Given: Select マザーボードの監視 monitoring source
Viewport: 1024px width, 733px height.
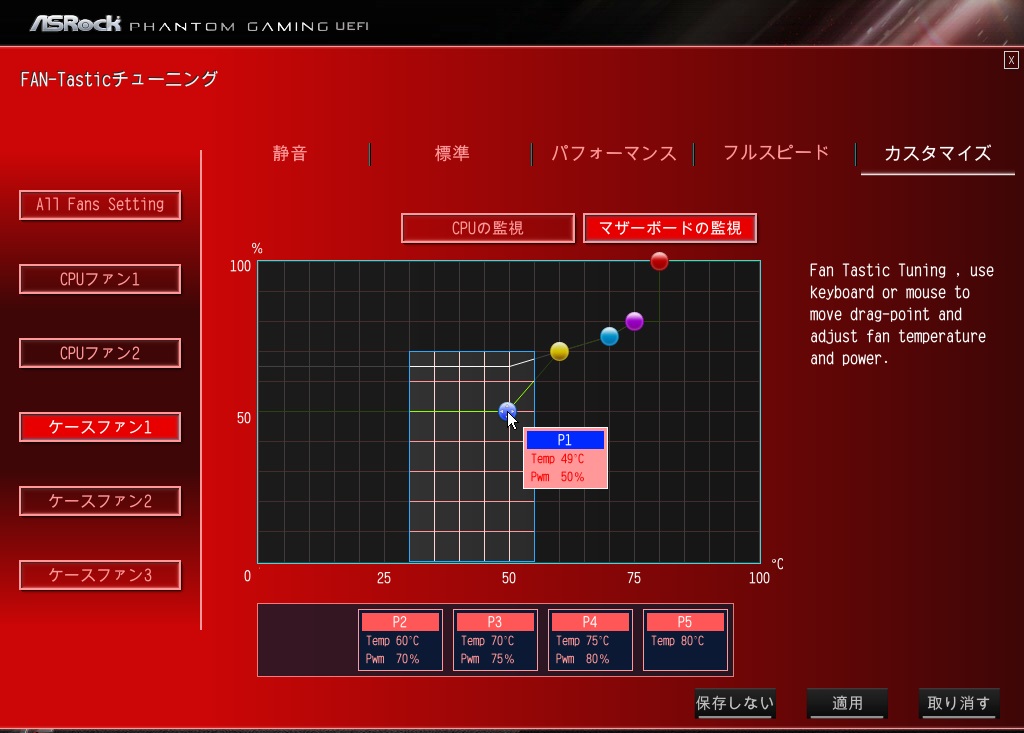Looking at the screenshot, I should (670, 228).
